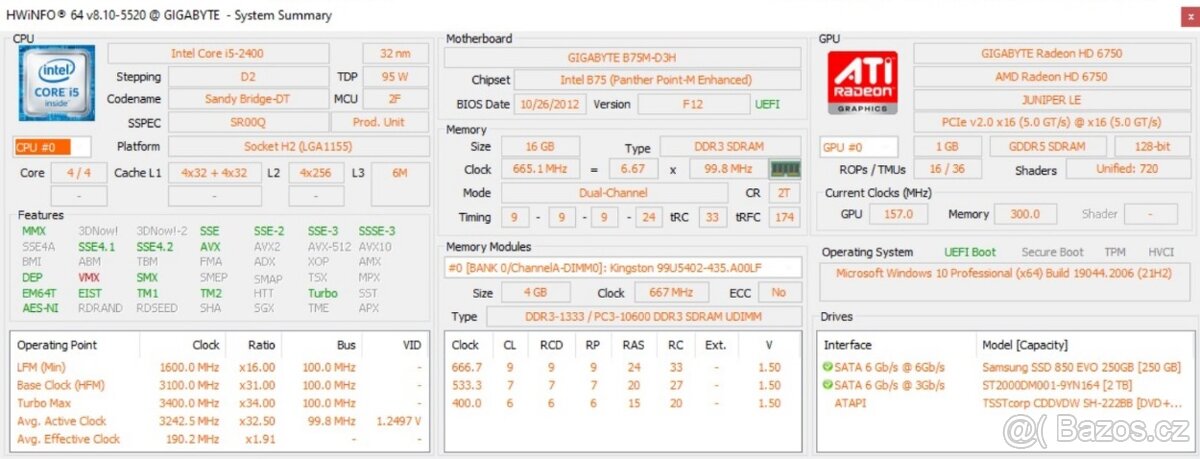Click the Cache L1 4x32 + 4x32 value
Viewport: 1200px width, 459px height.
coord(214,173)
